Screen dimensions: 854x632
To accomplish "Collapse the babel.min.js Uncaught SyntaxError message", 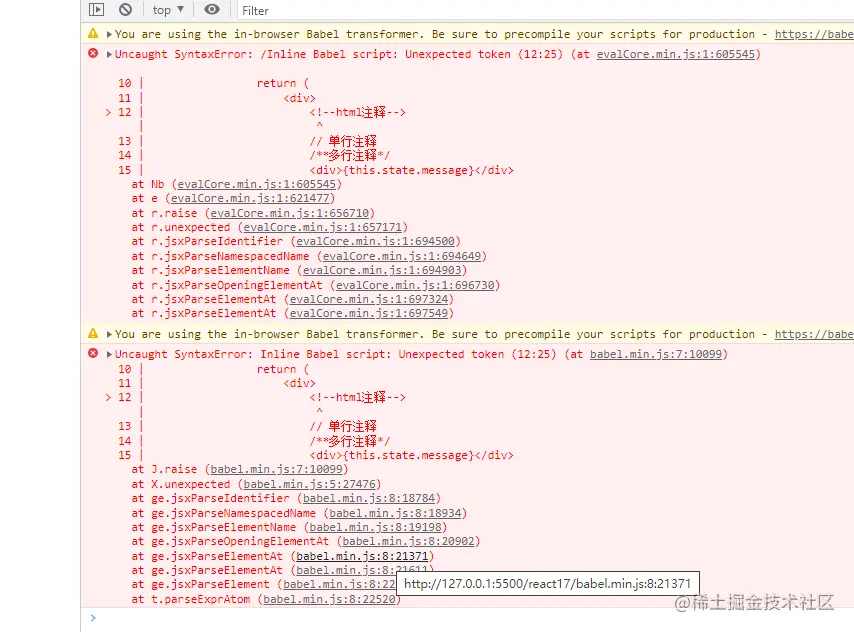I will [x=109, y=355].
